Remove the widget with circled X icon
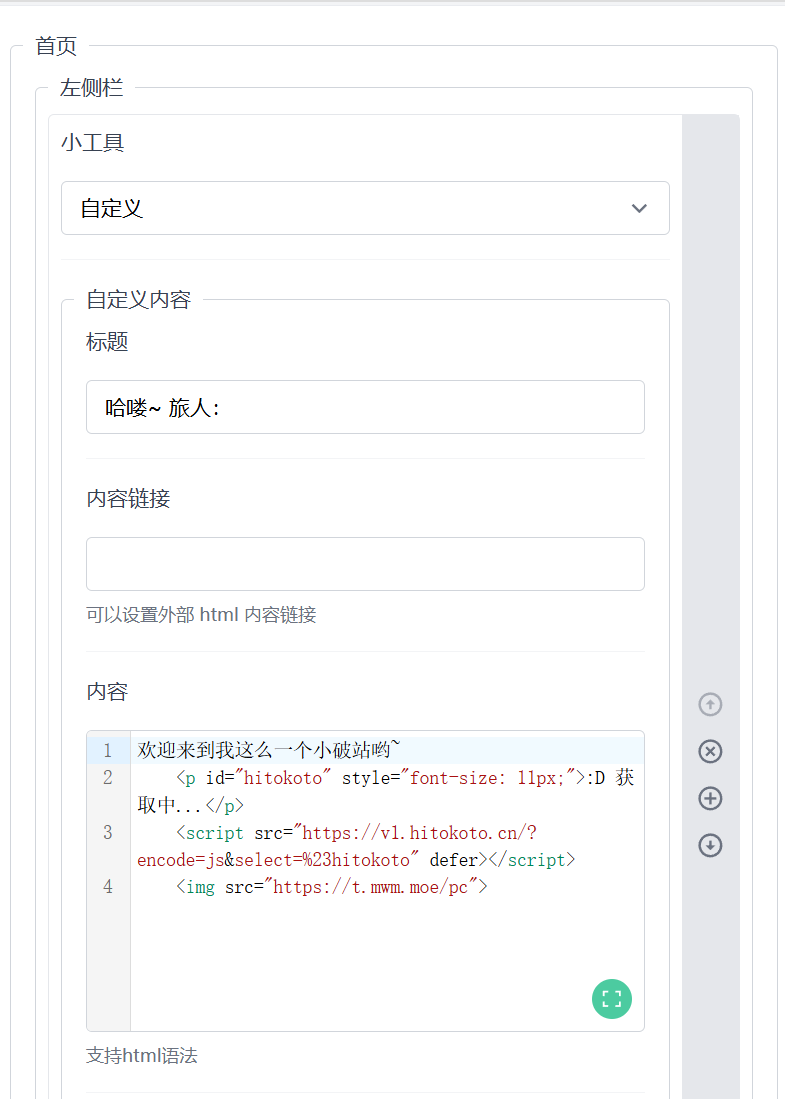This screenshot has height=1099, width=785. [710, 751]
